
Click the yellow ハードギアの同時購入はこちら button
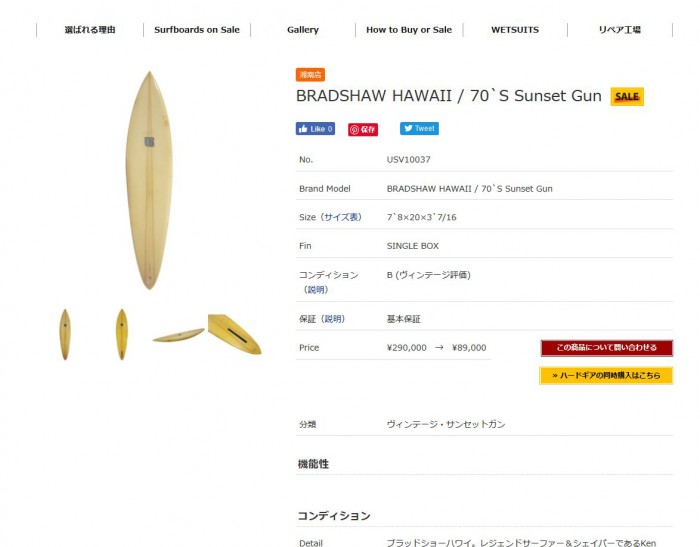click(606, 376)
